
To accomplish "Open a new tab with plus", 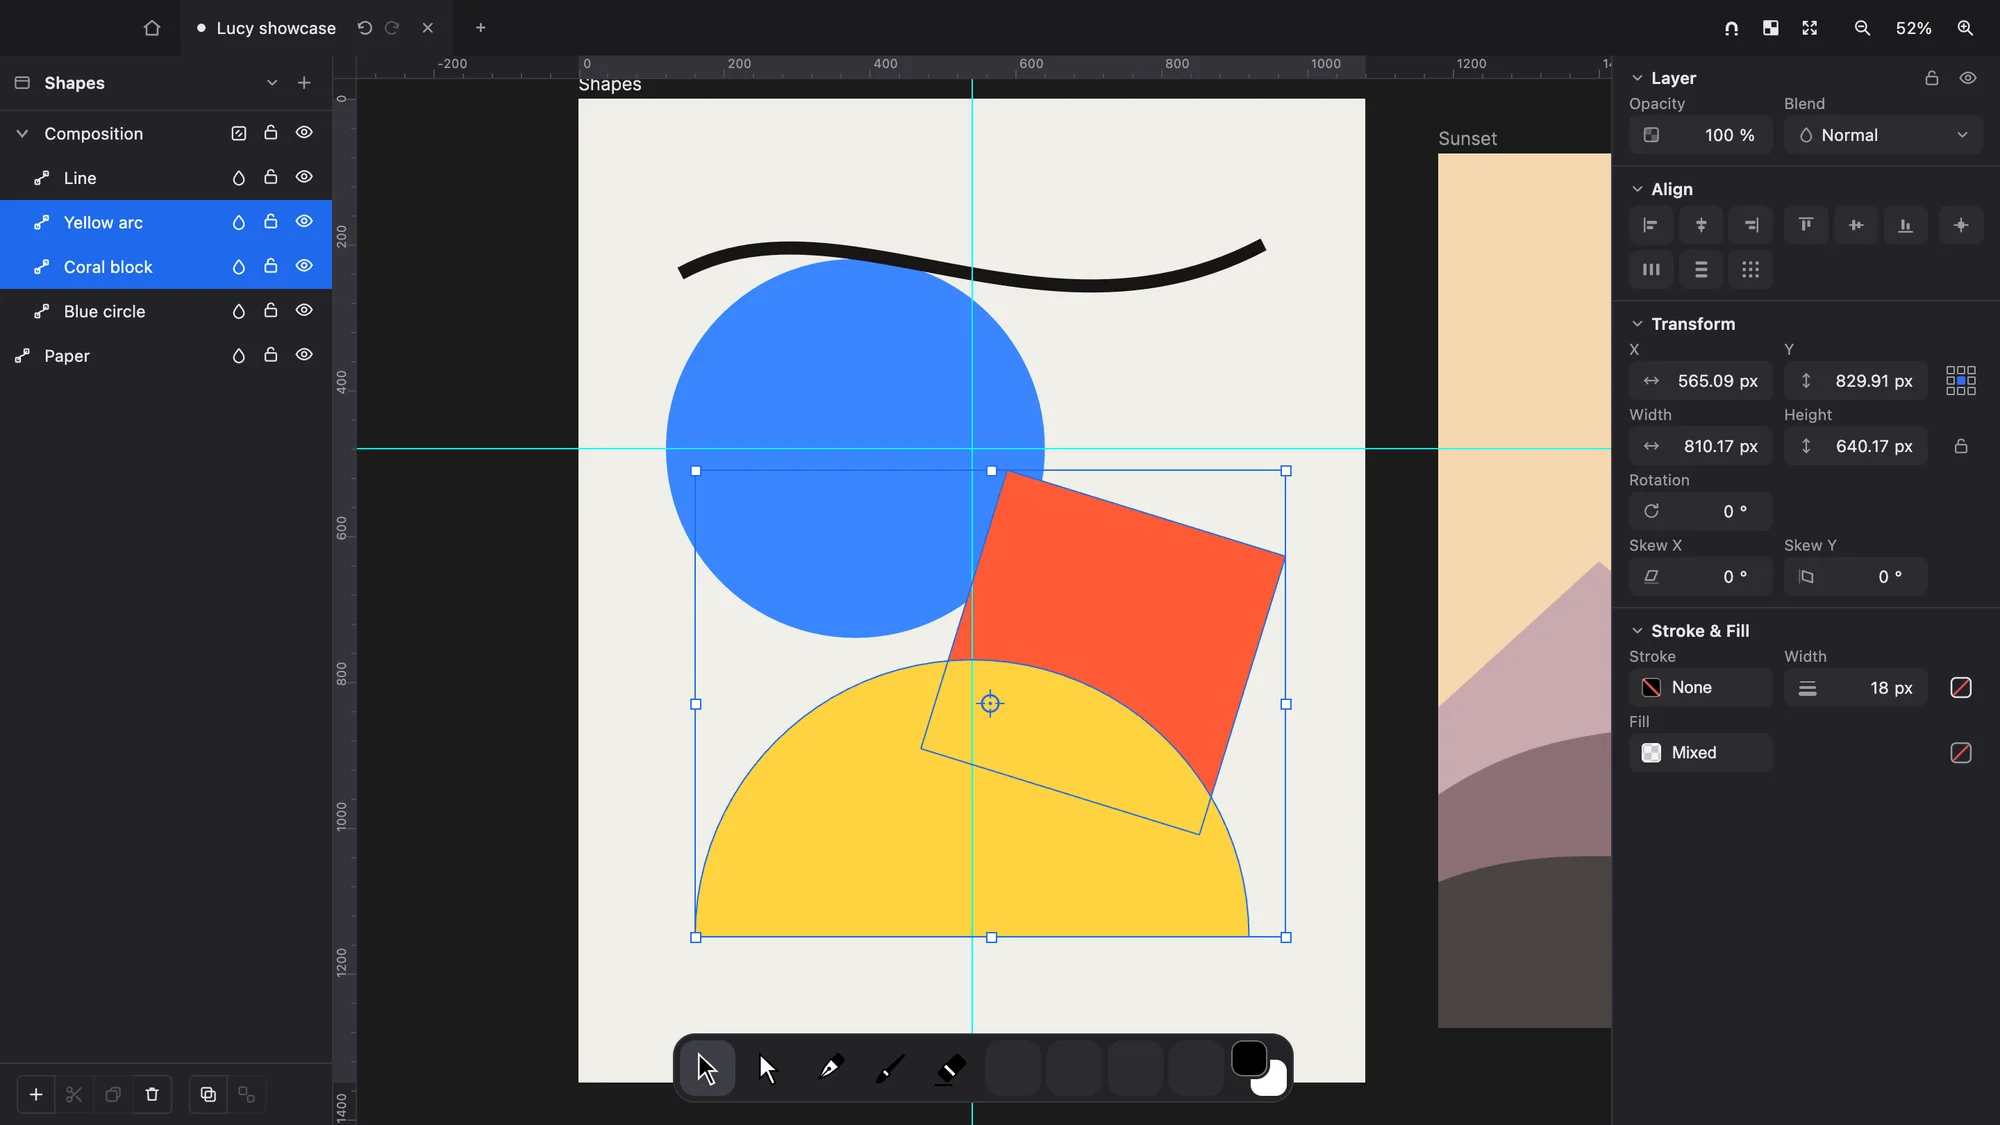I will point(480,28).
